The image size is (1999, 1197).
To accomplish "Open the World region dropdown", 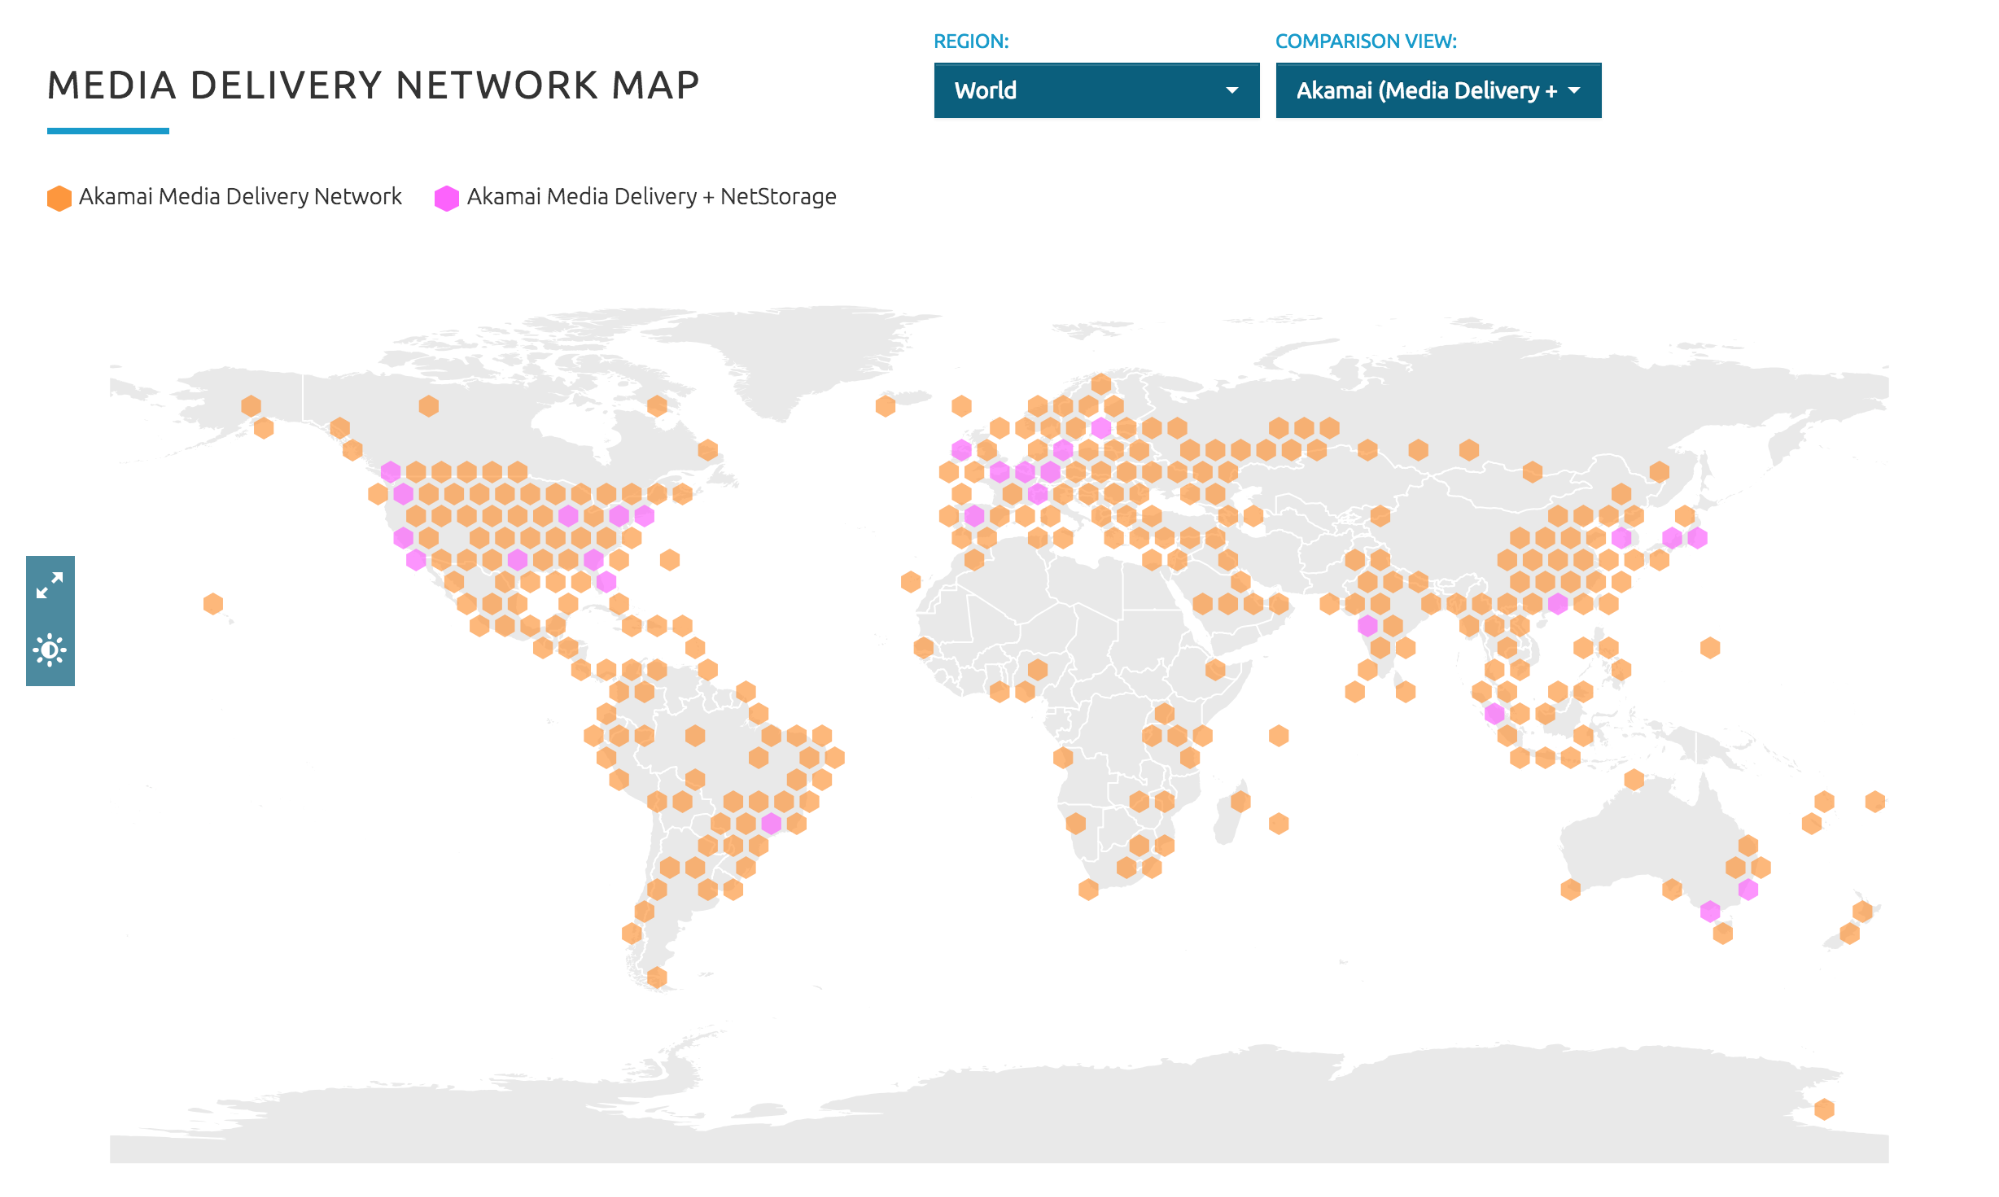I will coord(1096,90).
